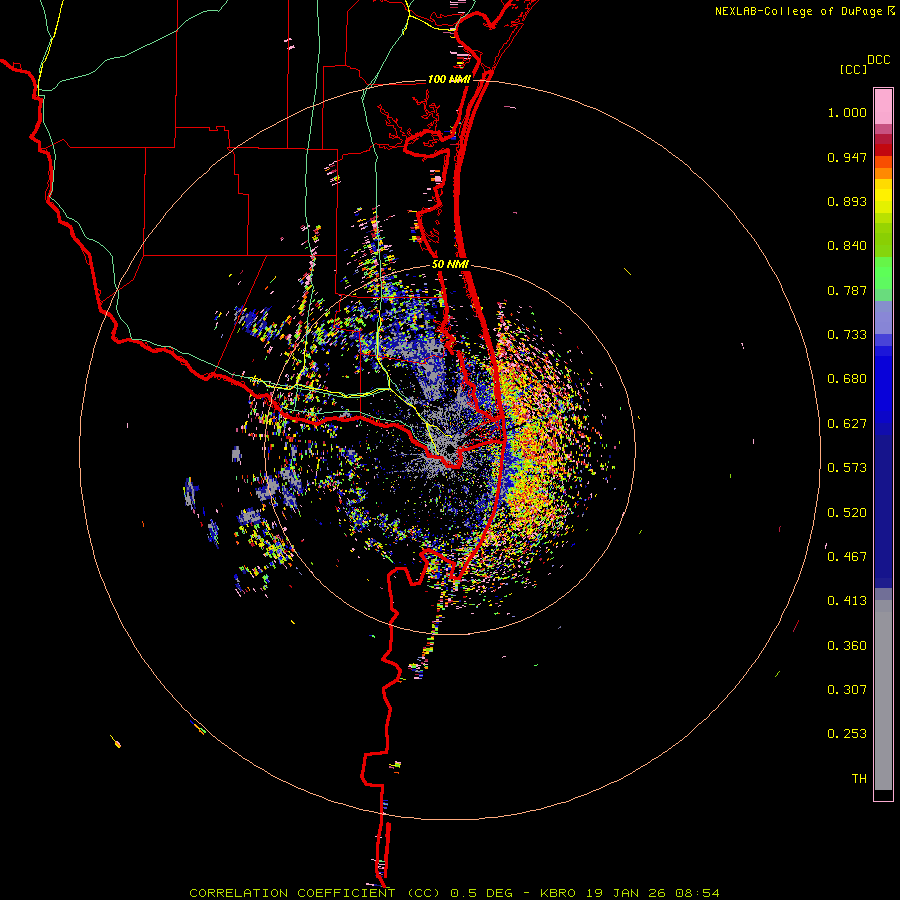Click the 0.467 colorbar scale label
The image size is (900, 900).
pos(847,557)
